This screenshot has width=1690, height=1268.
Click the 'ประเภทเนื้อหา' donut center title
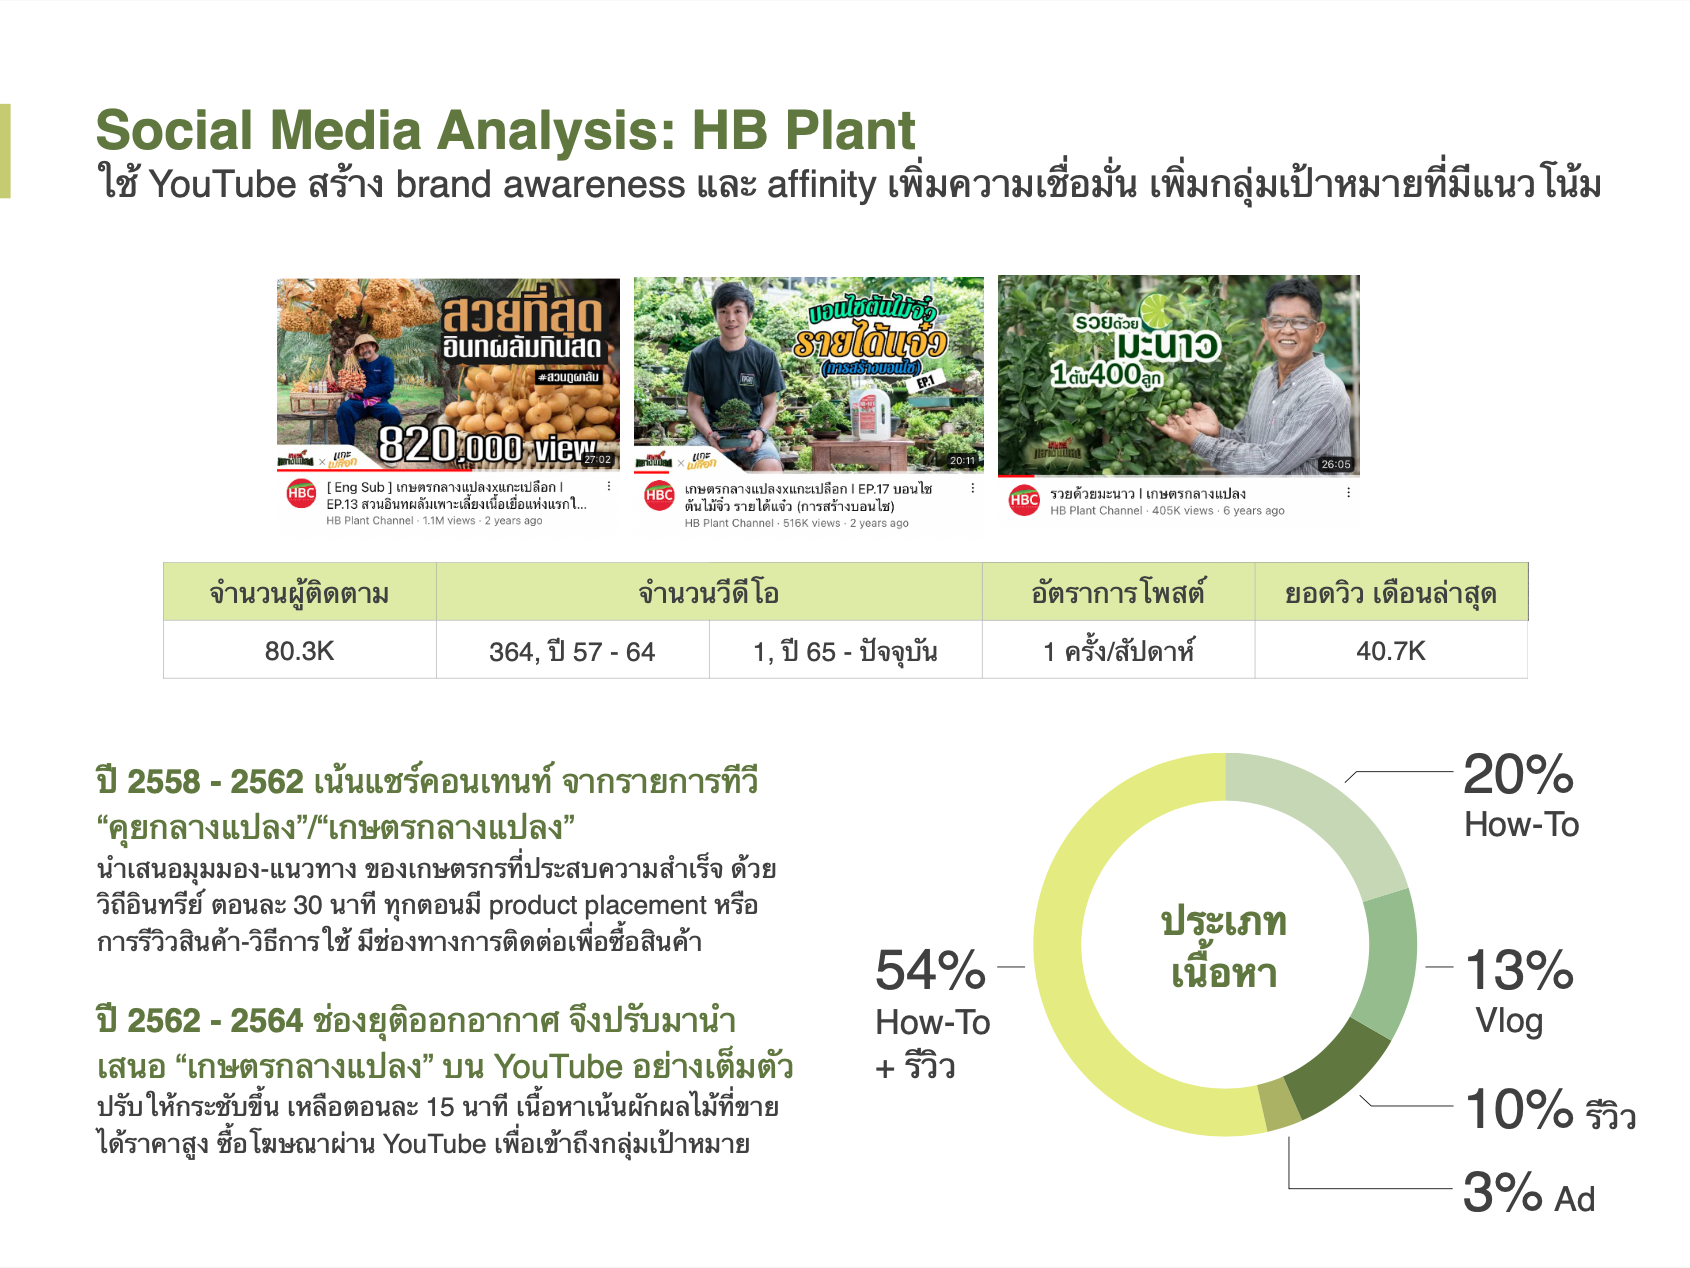tap(1224, 947)
